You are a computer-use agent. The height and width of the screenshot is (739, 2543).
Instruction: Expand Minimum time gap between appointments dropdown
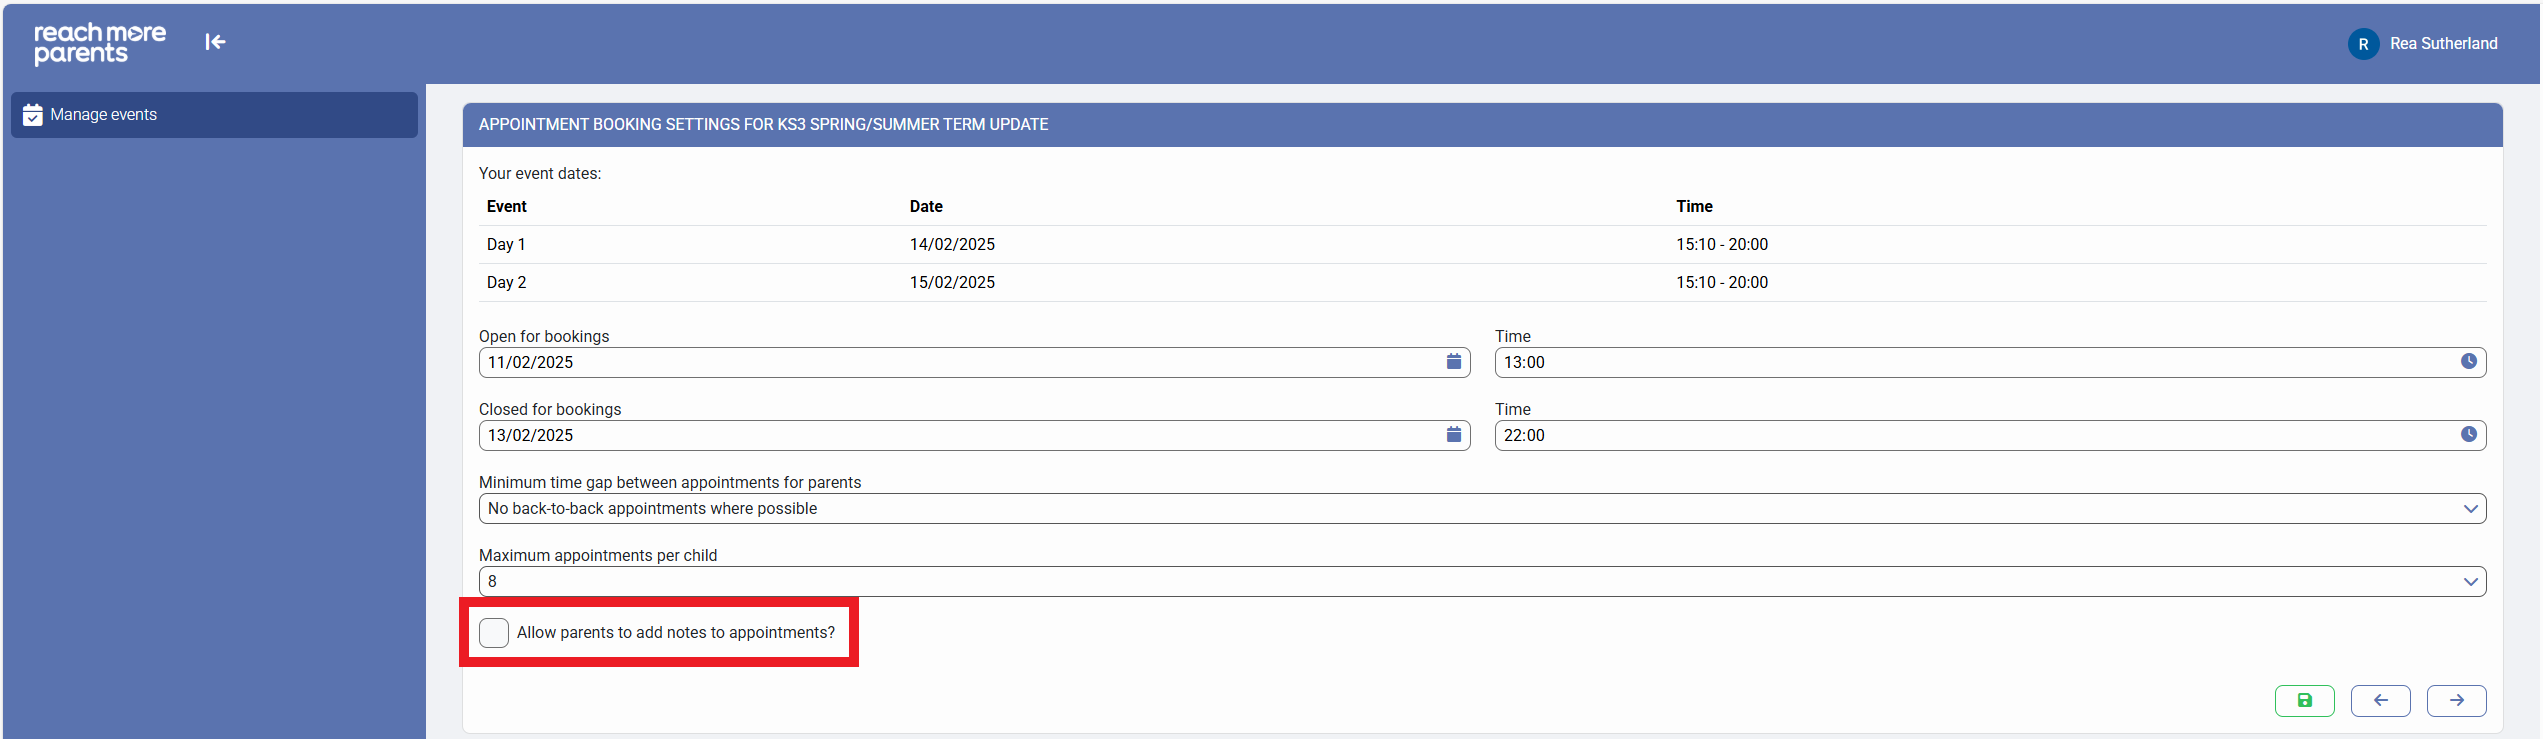[x=1482, y=509]
